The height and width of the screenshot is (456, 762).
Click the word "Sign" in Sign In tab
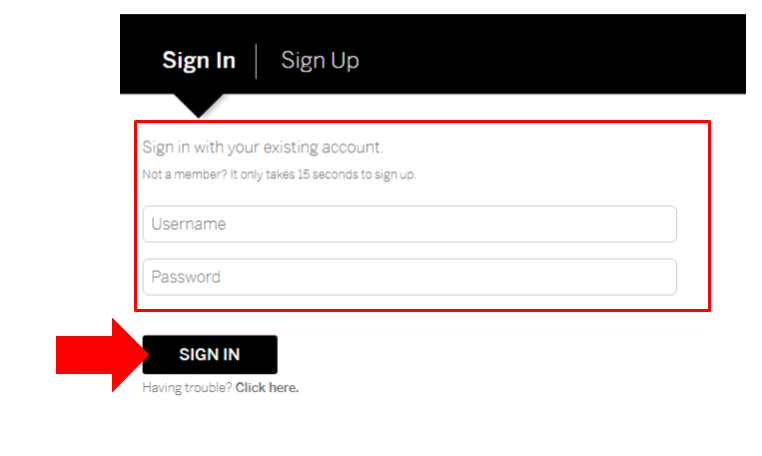[x=183, y=61]
